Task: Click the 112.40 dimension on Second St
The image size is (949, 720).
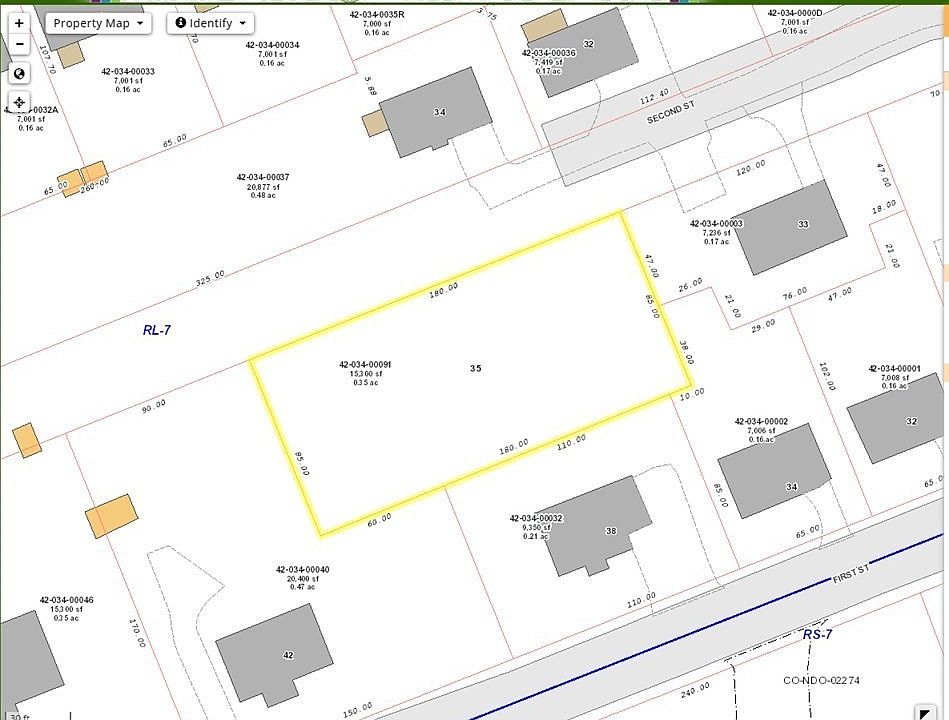Action: pyautogui.click(x=654, y=96)
